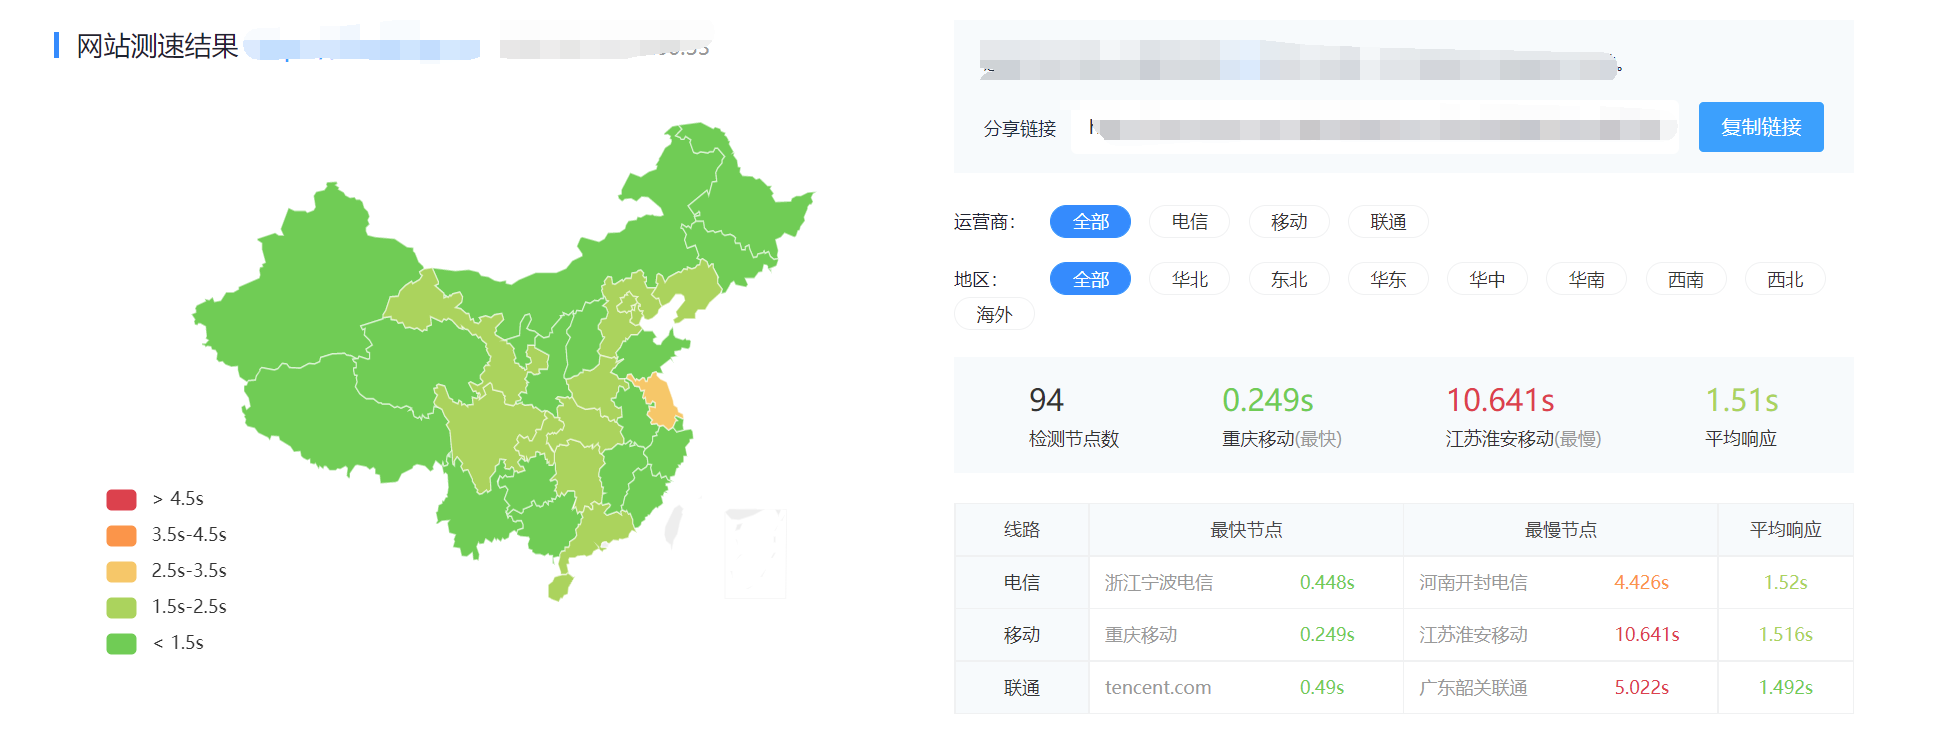1943x740 pixels.
Task: Select 全部 under 运营商 filter
Action: 1090,222
